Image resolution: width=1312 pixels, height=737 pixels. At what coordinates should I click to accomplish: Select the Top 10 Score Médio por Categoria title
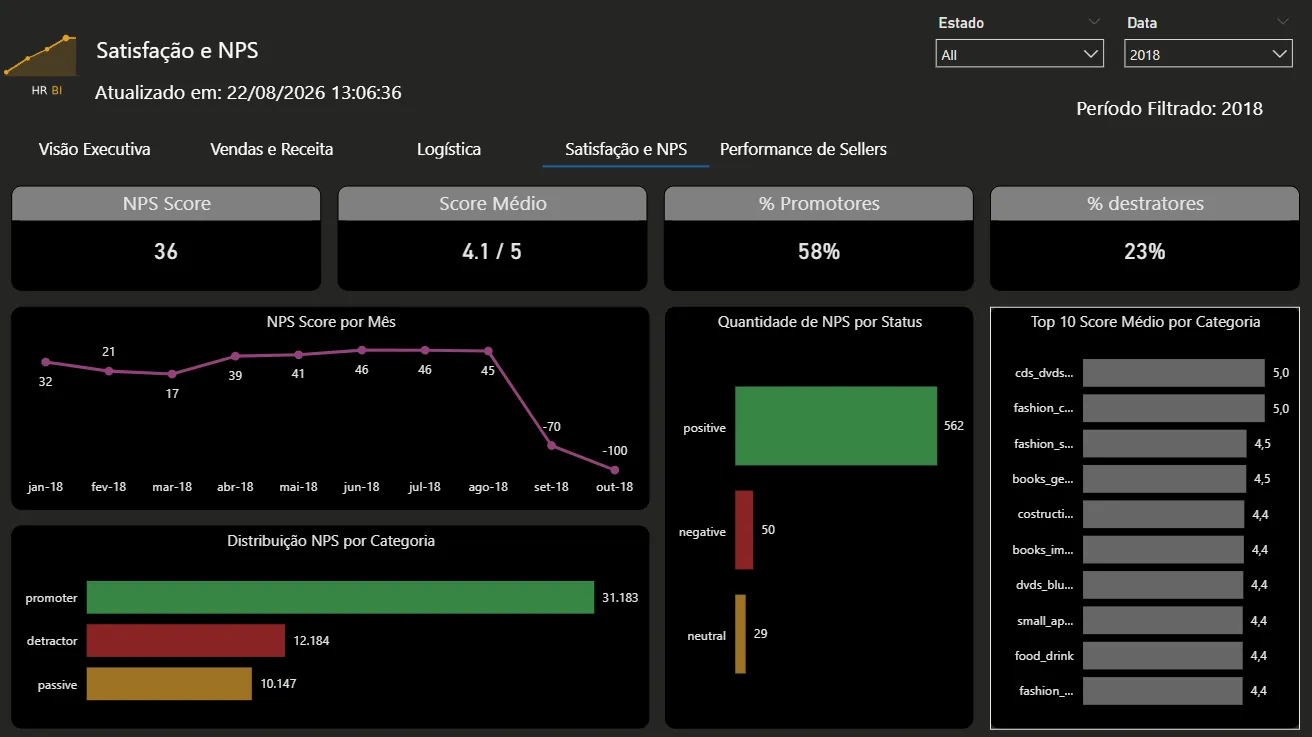click(x=1145, y=322)
